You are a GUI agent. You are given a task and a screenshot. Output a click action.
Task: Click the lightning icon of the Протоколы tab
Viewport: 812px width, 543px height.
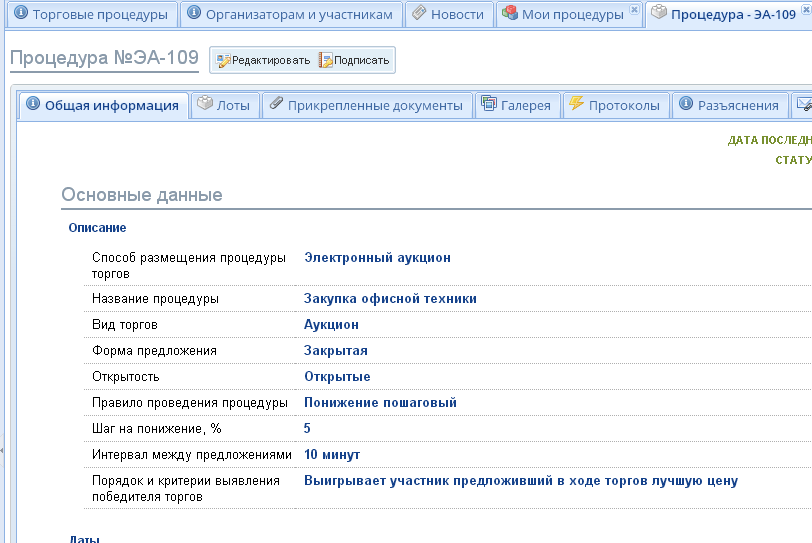pos(576,104)
